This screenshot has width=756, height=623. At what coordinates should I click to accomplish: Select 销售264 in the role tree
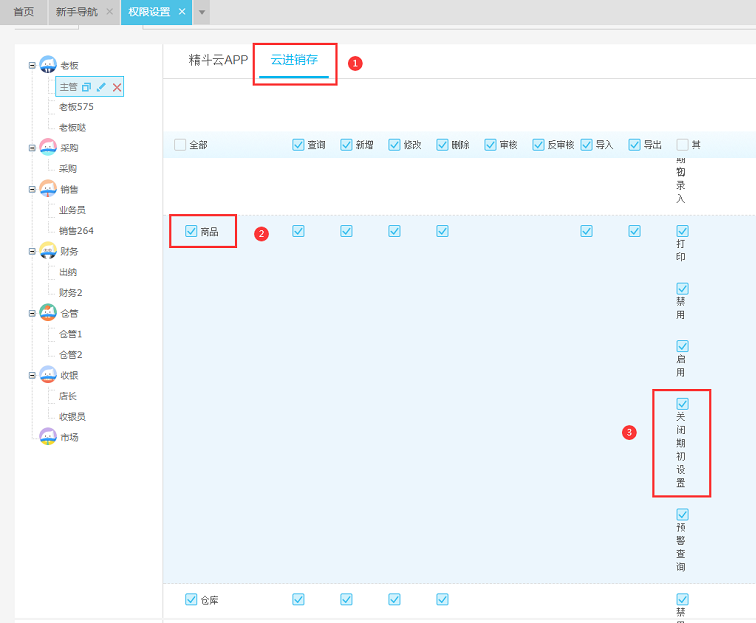coord(76,230)
